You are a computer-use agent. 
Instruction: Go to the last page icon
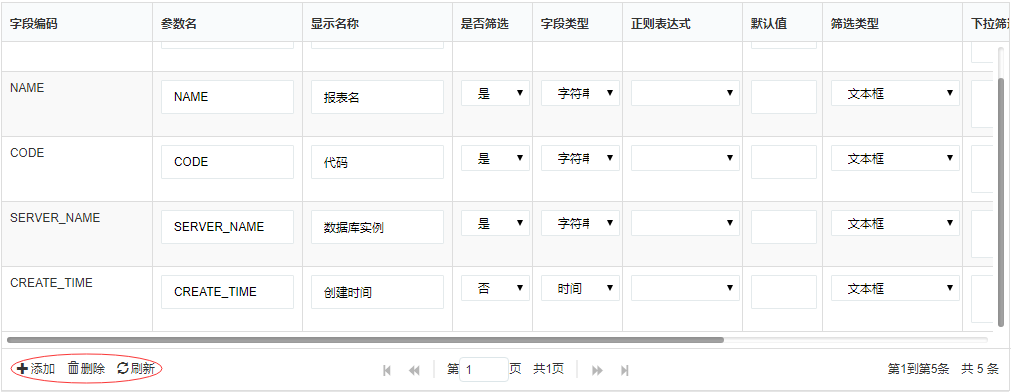pos(624,370)
